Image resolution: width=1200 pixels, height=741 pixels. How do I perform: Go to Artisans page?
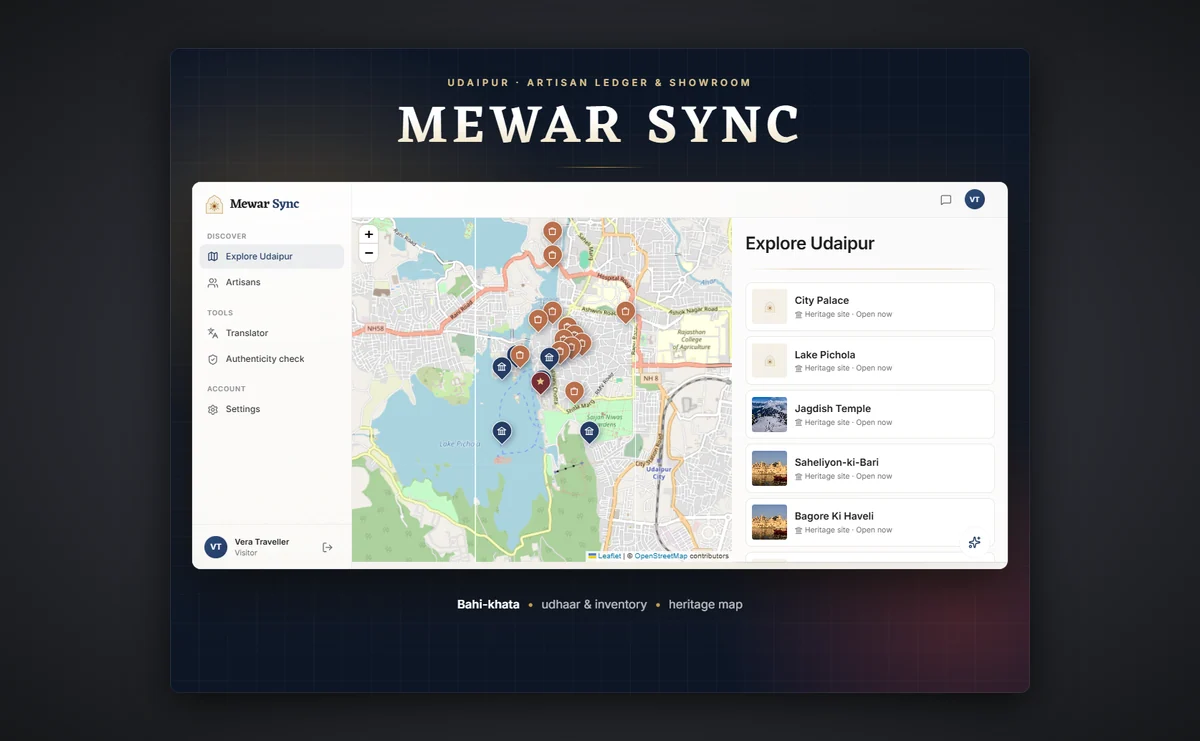(x=272, y=282)
